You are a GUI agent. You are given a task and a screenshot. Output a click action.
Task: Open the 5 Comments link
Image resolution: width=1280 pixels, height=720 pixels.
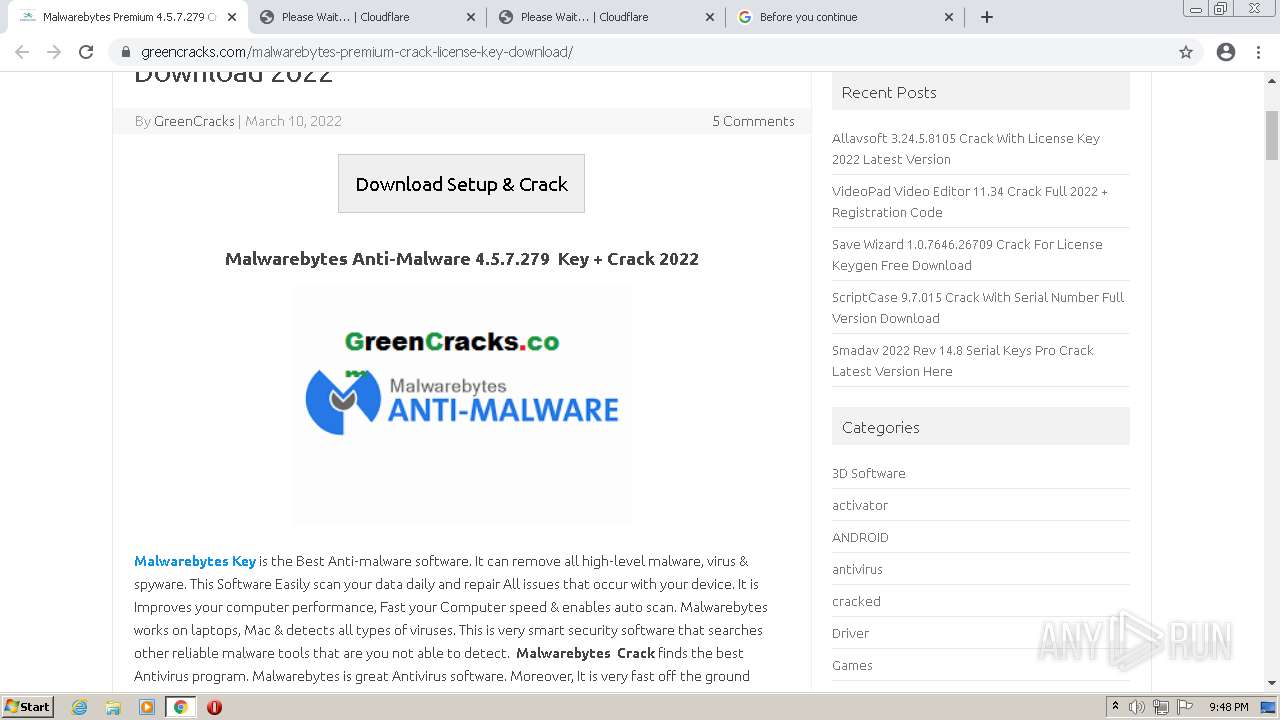(x=753, y=121)
